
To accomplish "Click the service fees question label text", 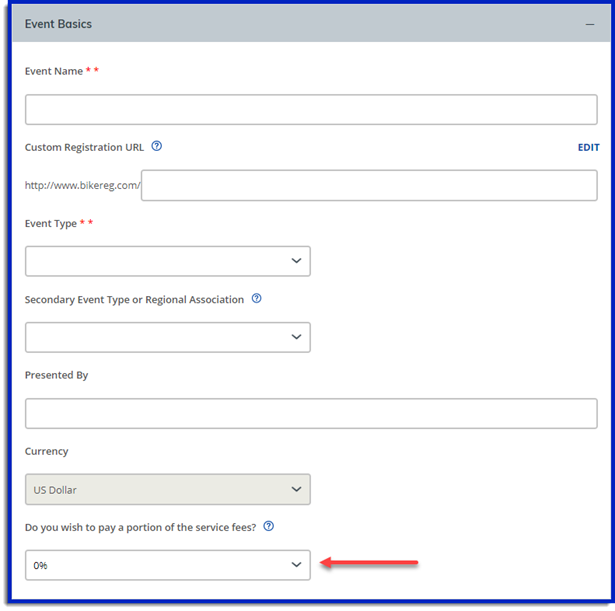I will tap(140, 527).
